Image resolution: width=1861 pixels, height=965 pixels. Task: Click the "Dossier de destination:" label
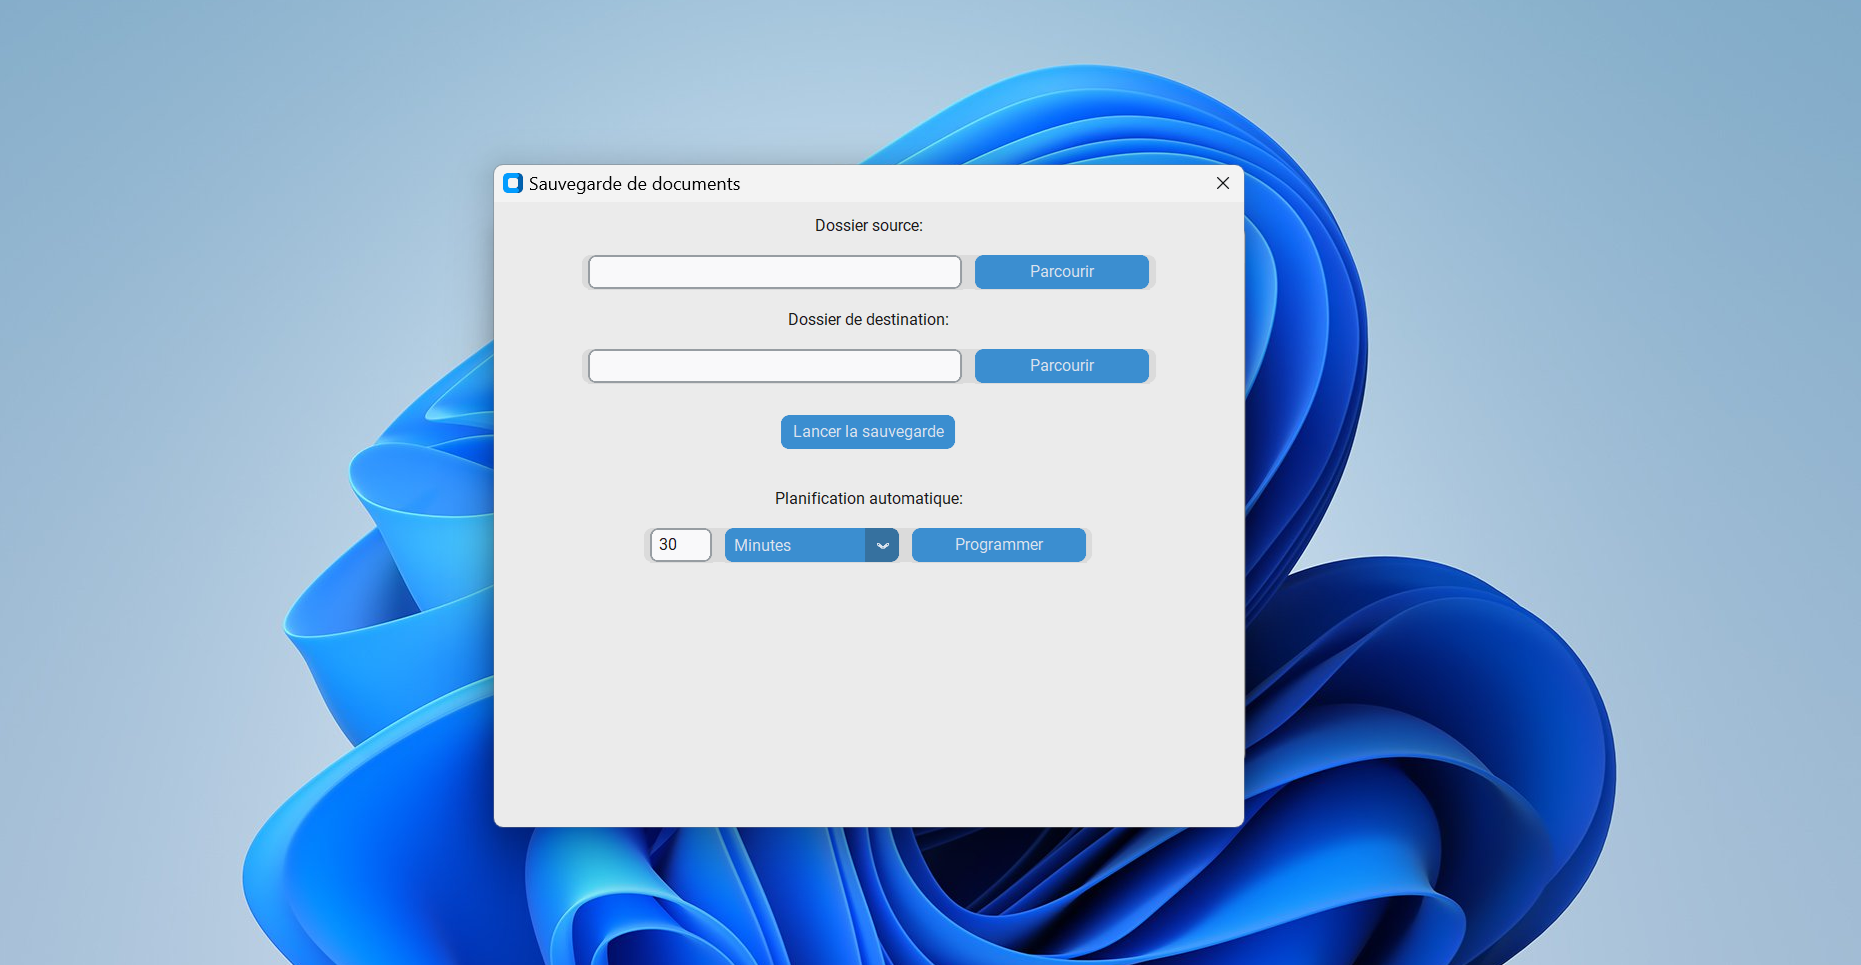868,320
